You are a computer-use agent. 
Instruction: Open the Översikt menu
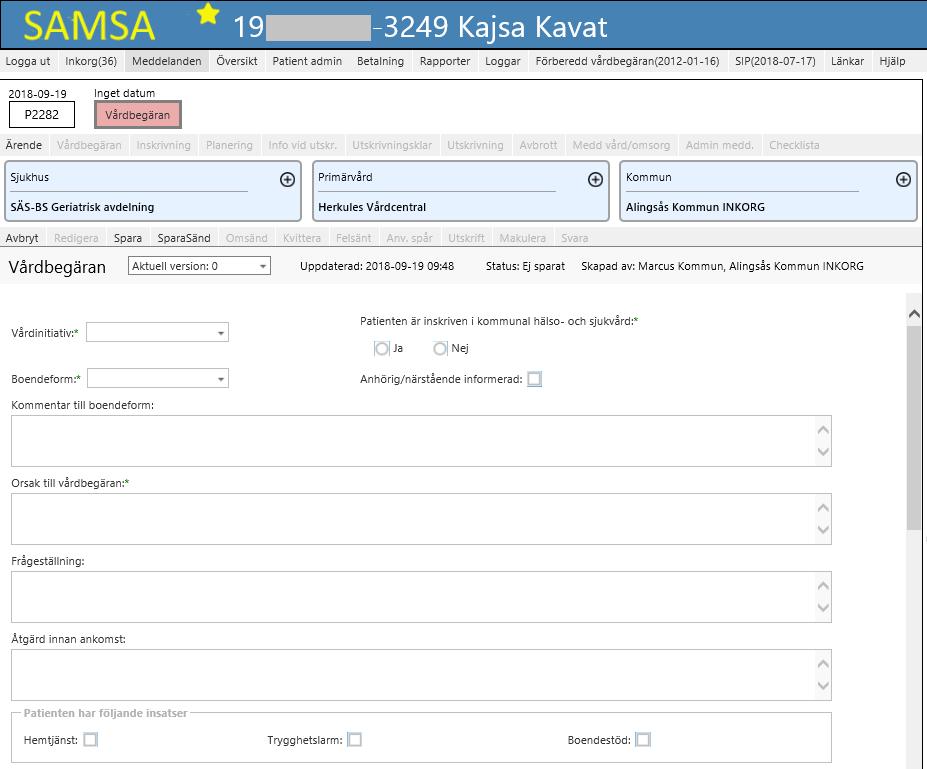pyautogui.click(x=237, y=61)
